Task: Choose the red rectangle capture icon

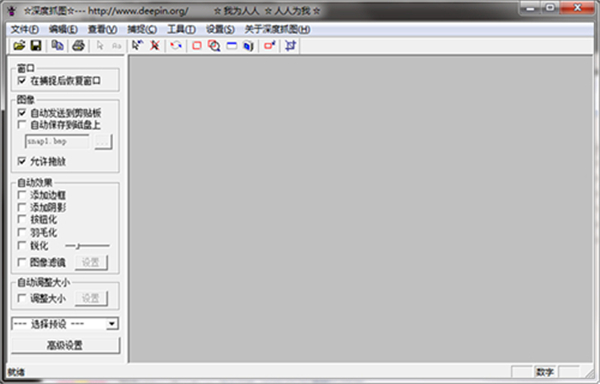Action: tap(197, 46)
